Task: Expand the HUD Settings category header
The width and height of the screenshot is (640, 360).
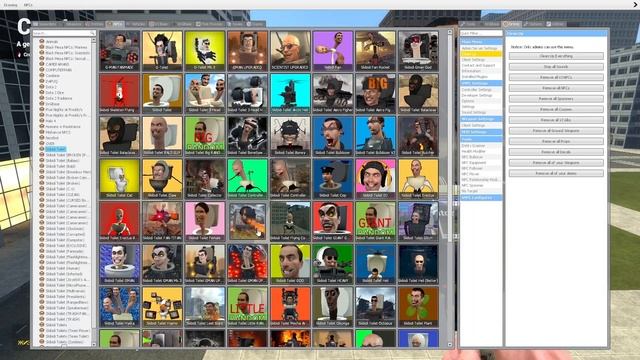Action: point(481,132)
